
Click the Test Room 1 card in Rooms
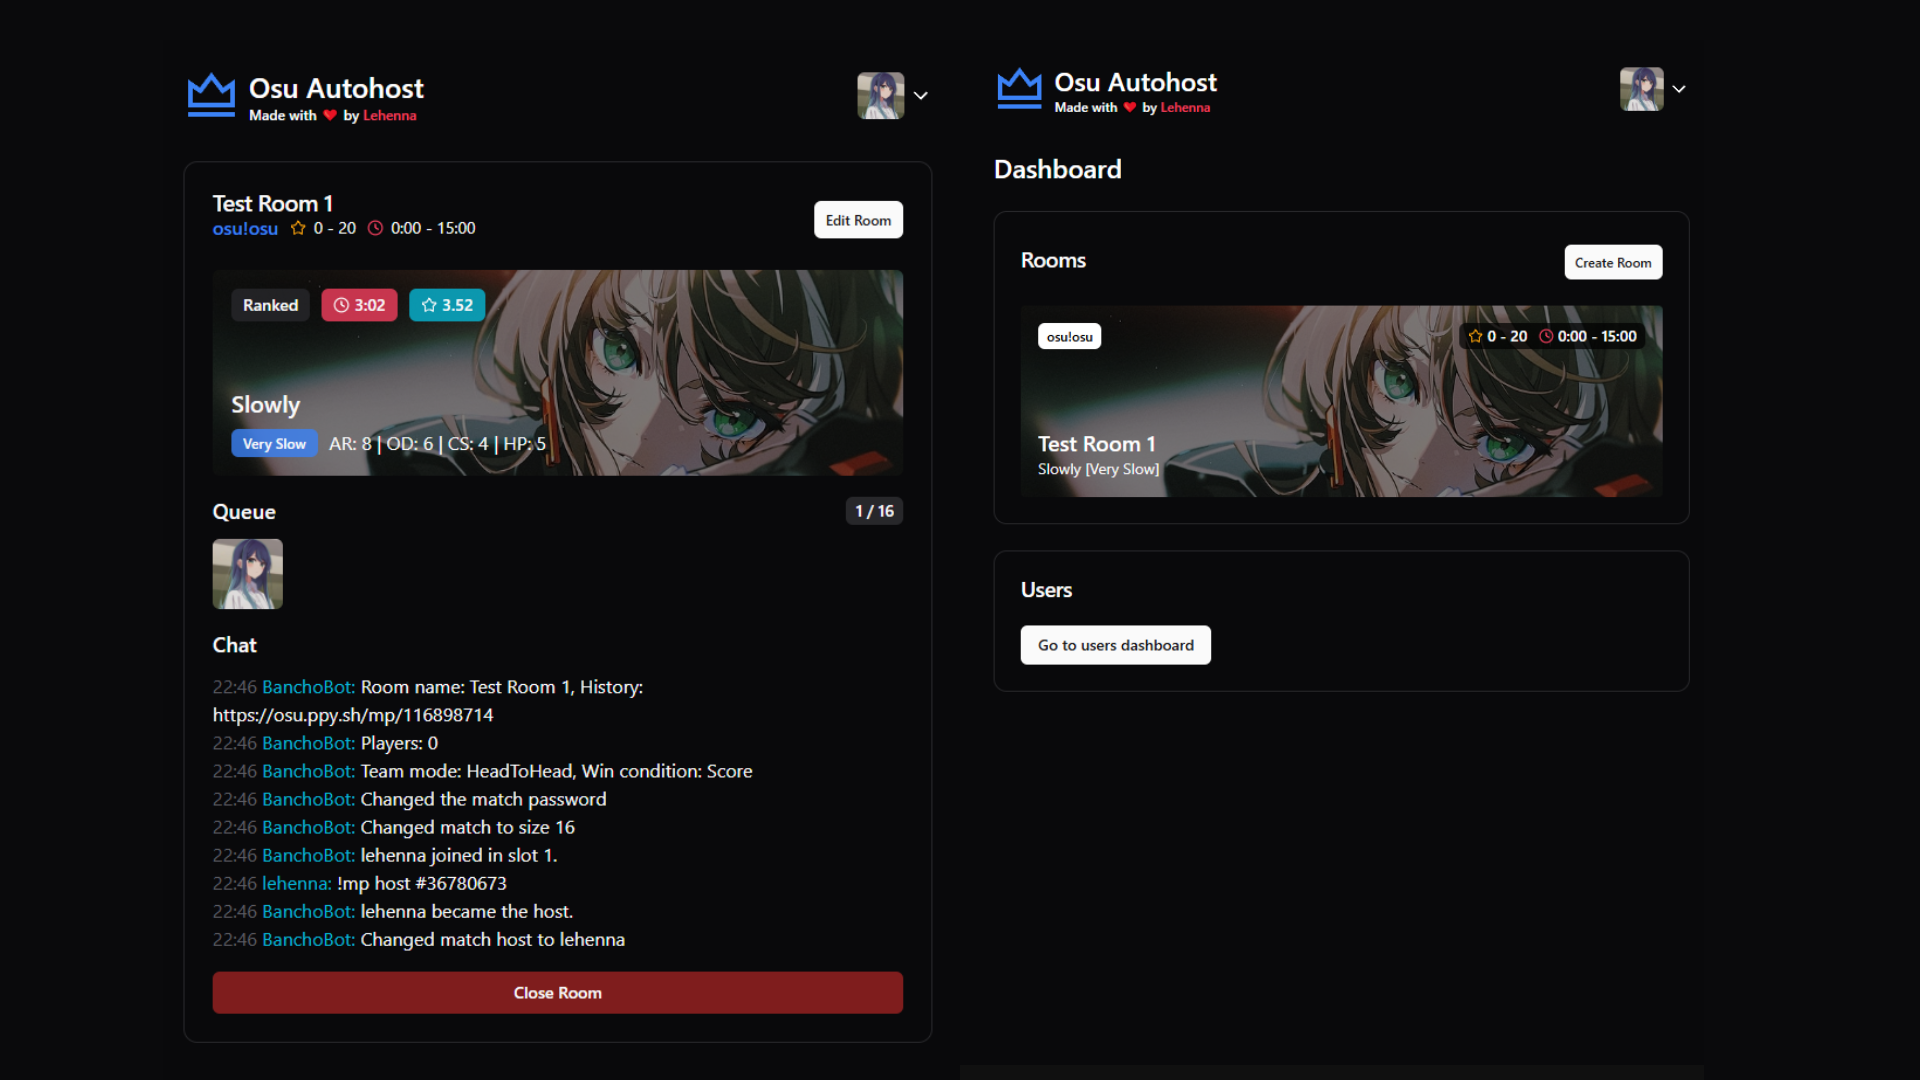coord(1341,401)
